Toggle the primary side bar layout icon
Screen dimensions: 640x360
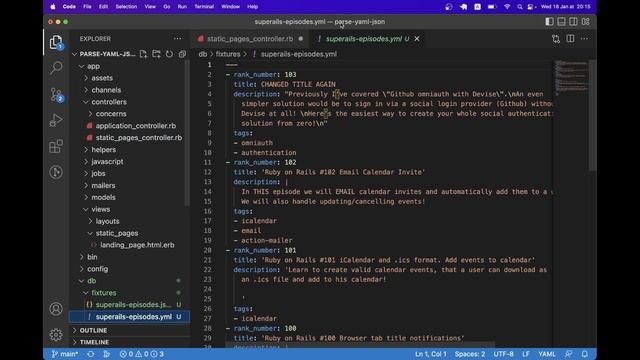(549, 22)
